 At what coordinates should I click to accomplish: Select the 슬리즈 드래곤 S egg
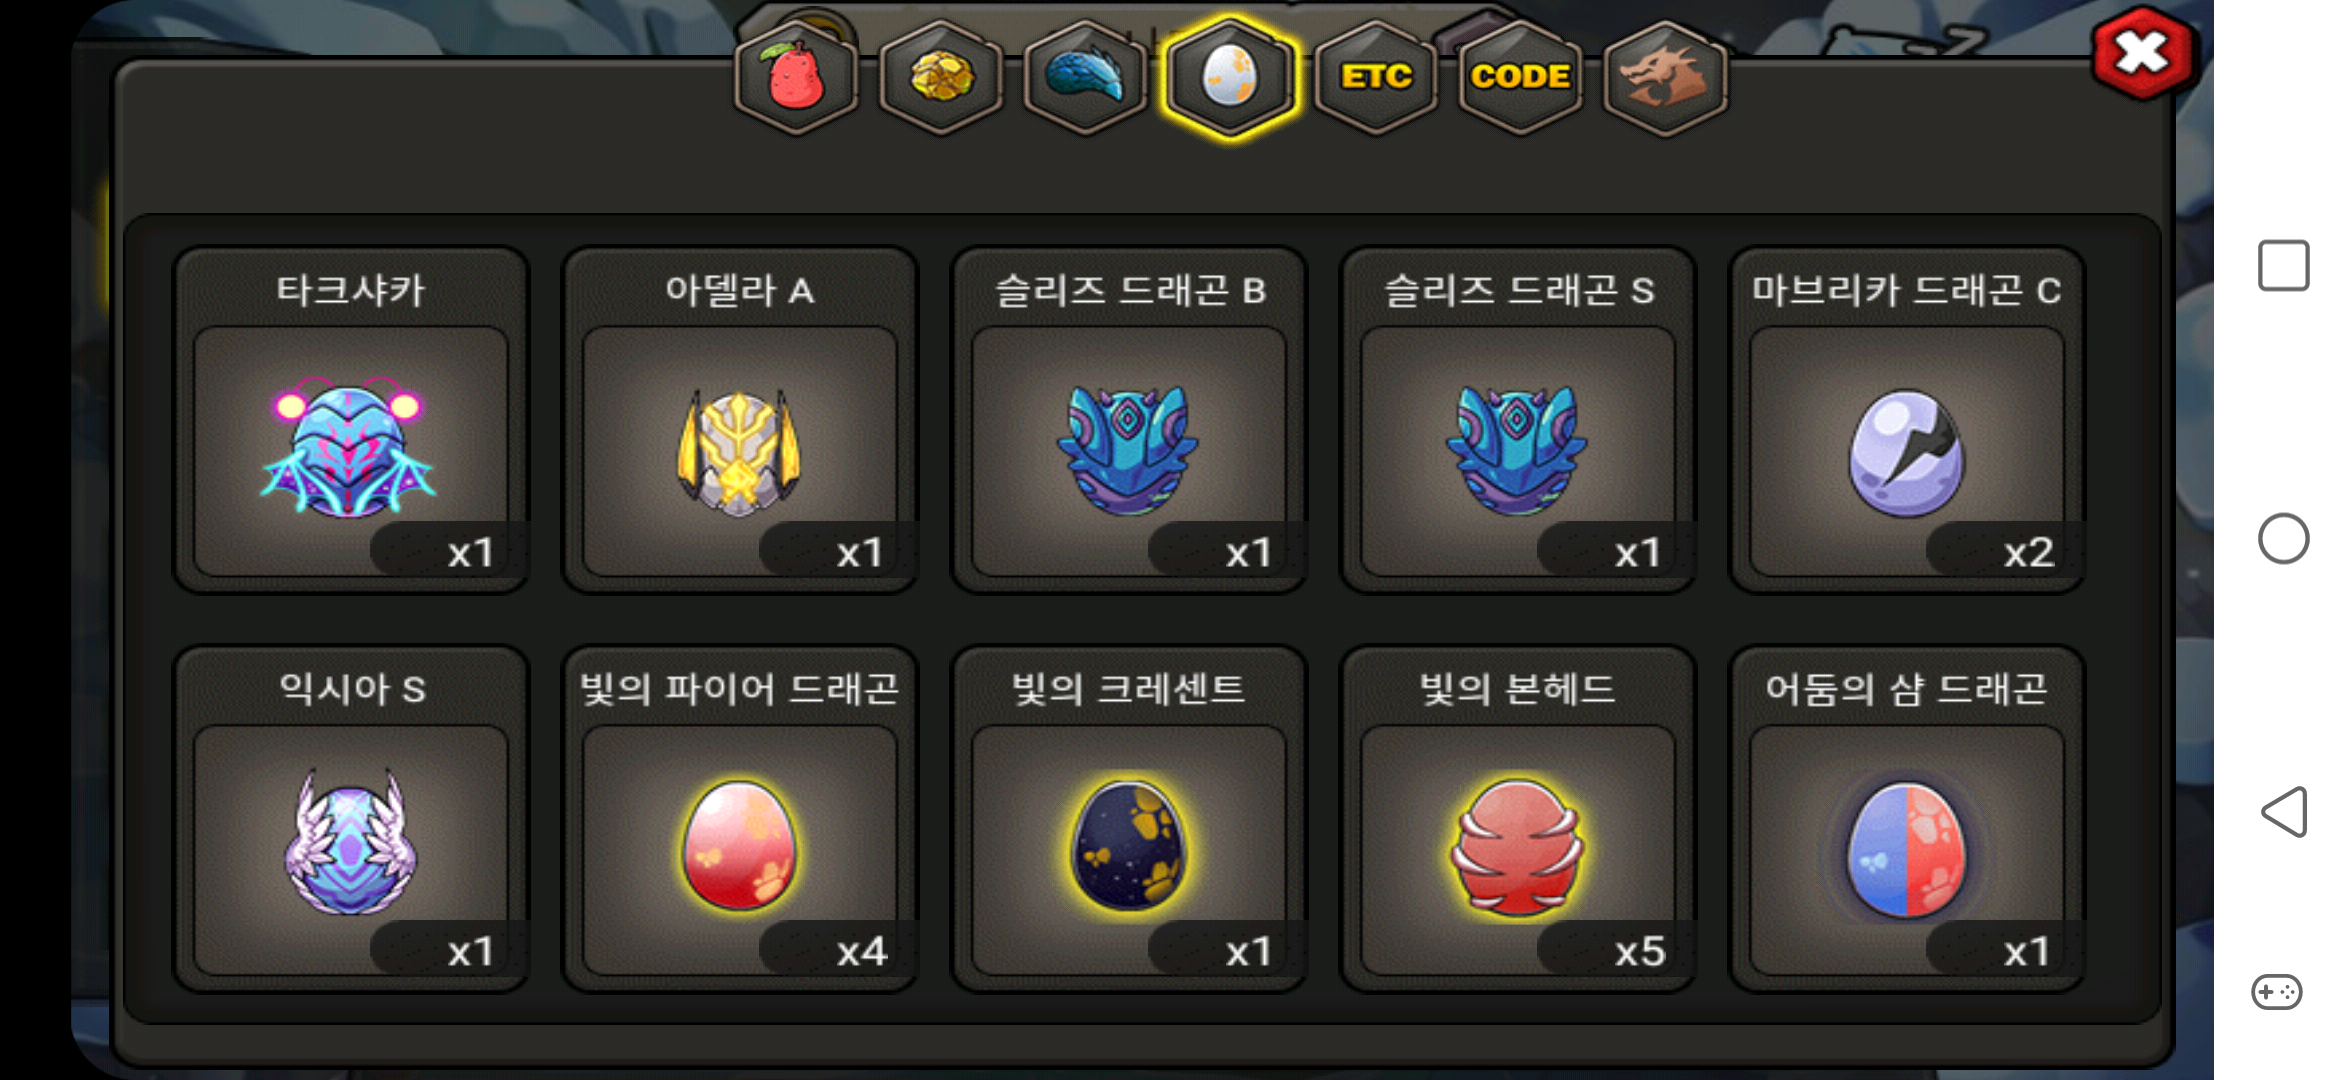[1518, 420]
